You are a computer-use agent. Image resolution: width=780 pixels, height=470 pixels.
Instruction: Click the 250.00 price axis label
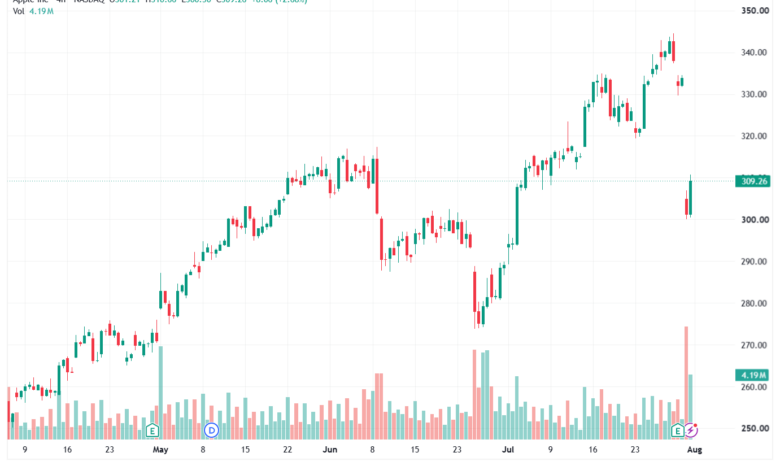pos(755,428)
